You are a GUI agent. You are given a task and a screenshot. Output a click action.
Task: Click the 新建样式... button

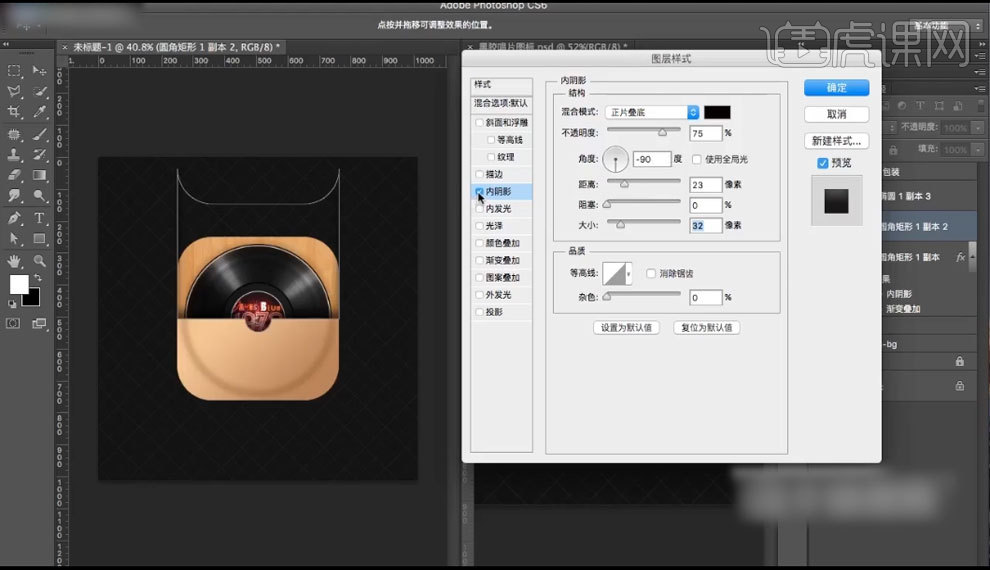pyautogui.click(x=837, y=141)
